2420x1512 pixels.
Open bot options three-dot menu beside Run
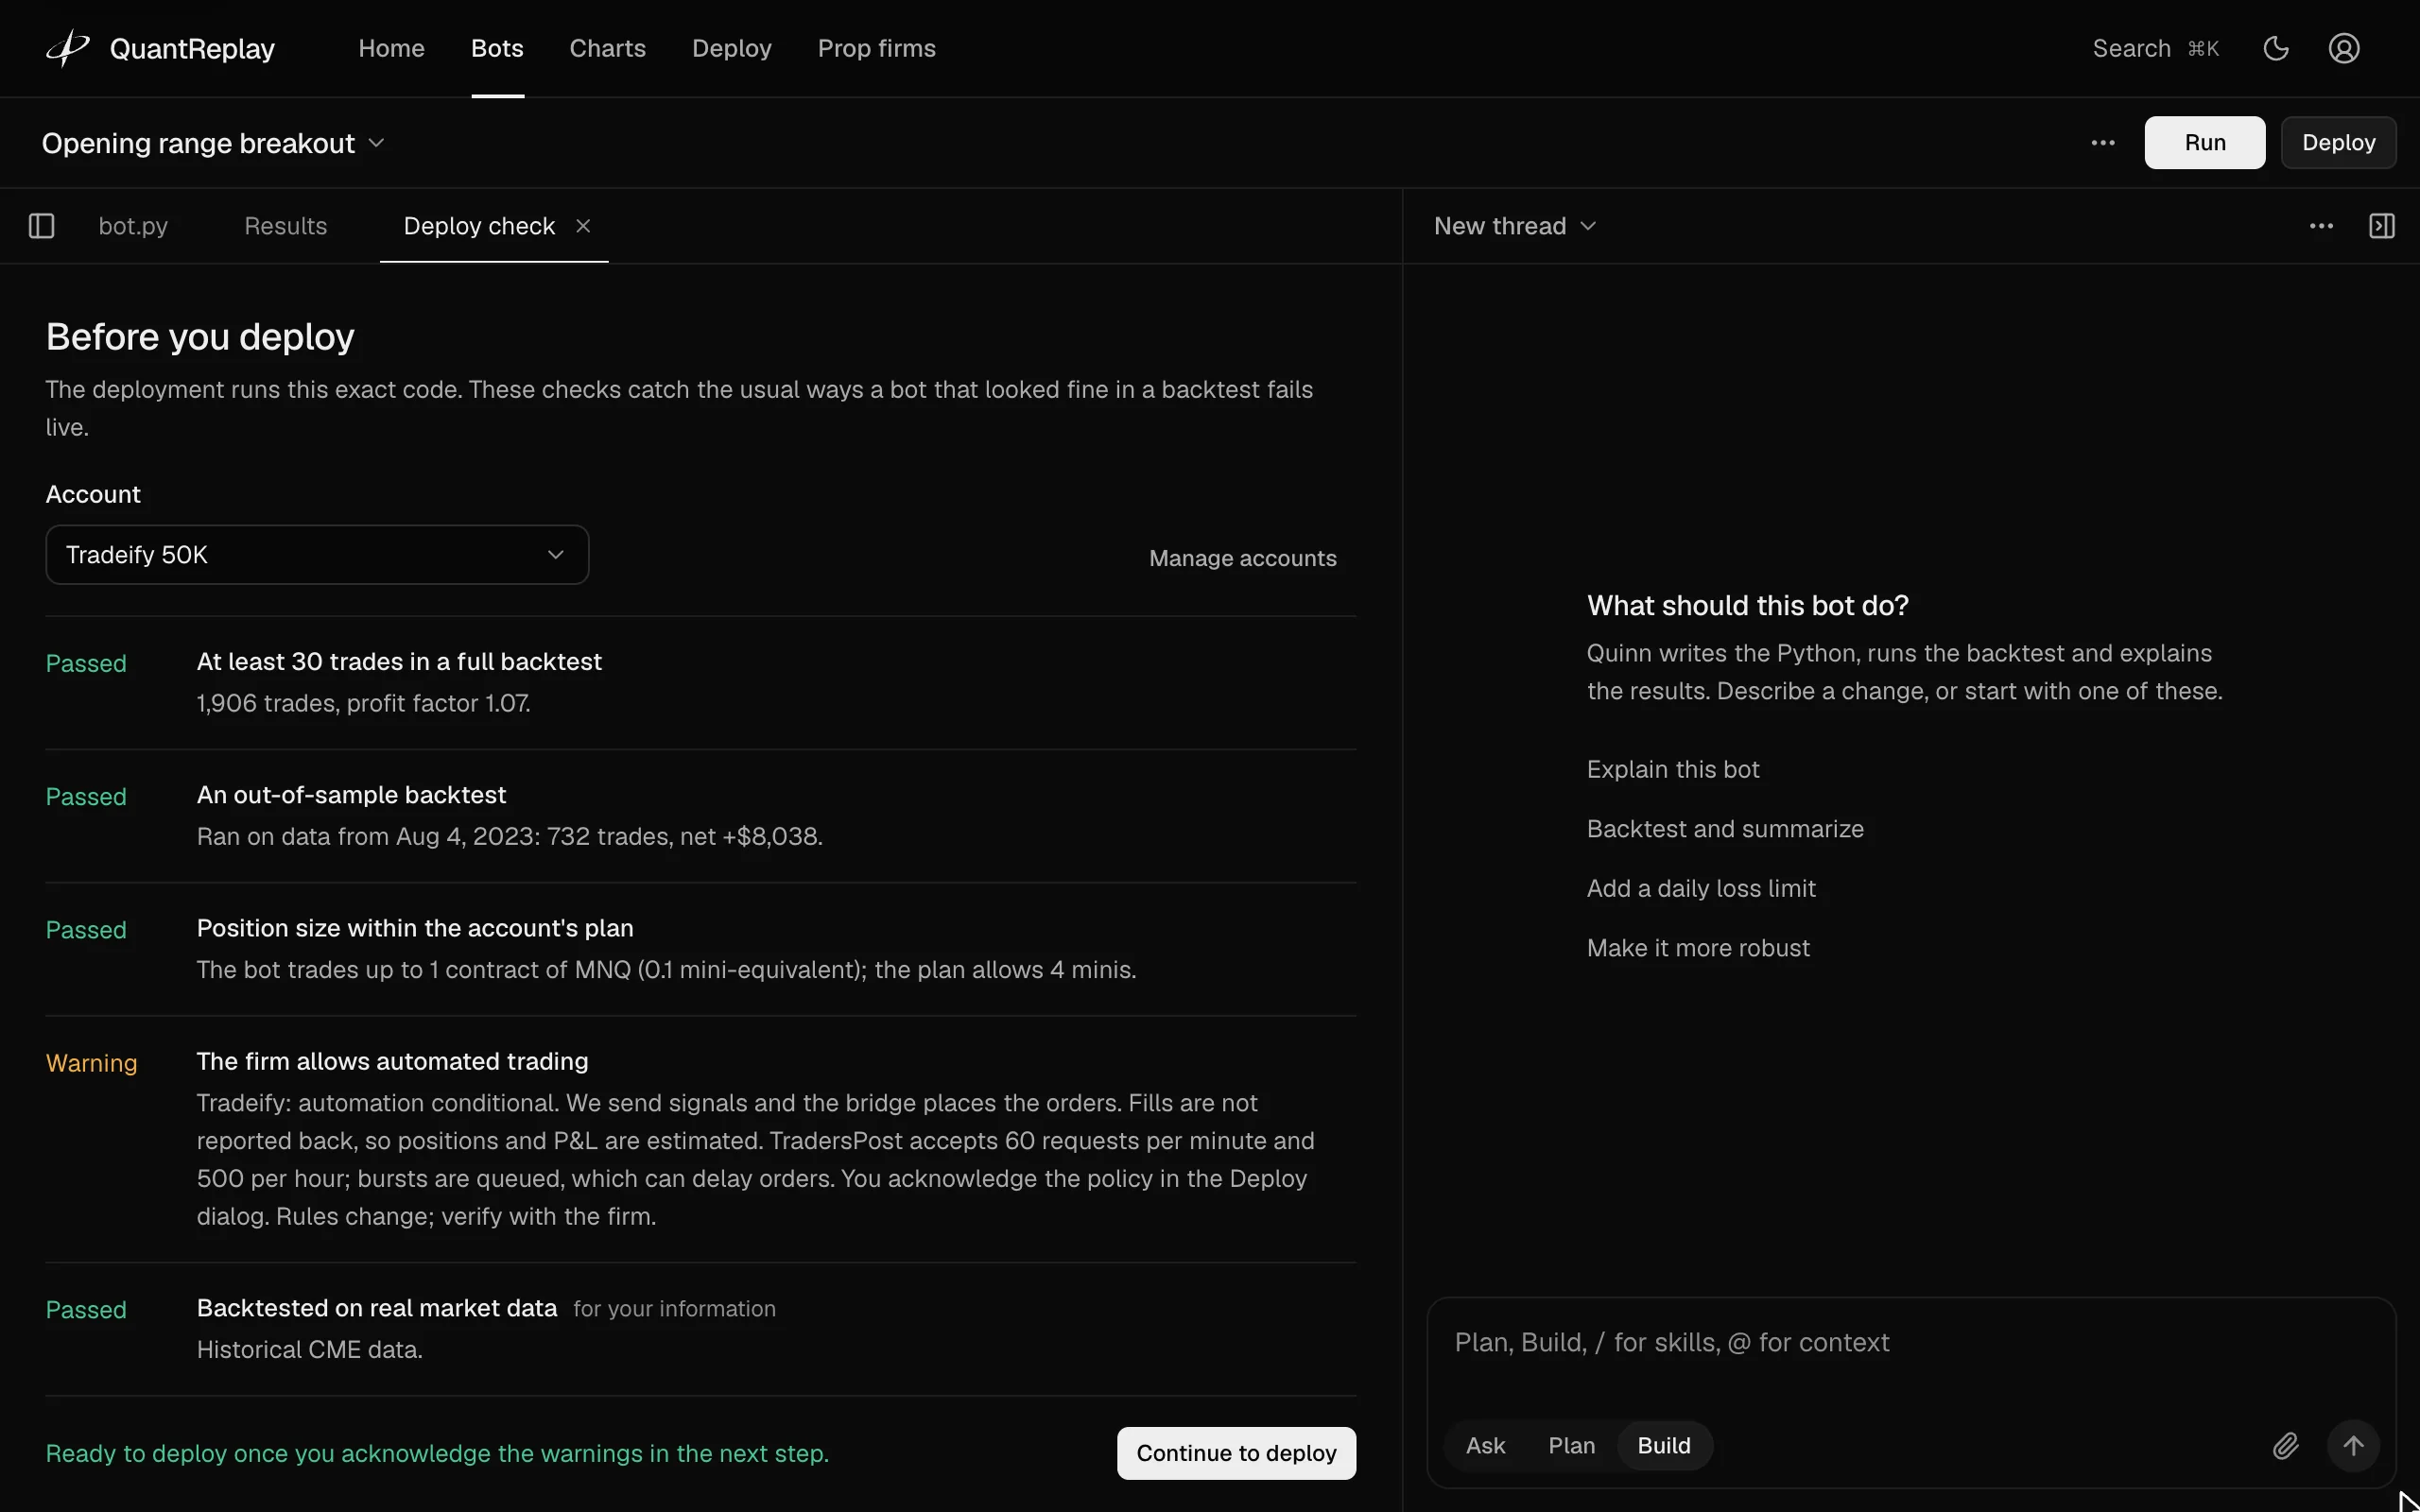pyautogui.click(x=2103, y=143)
